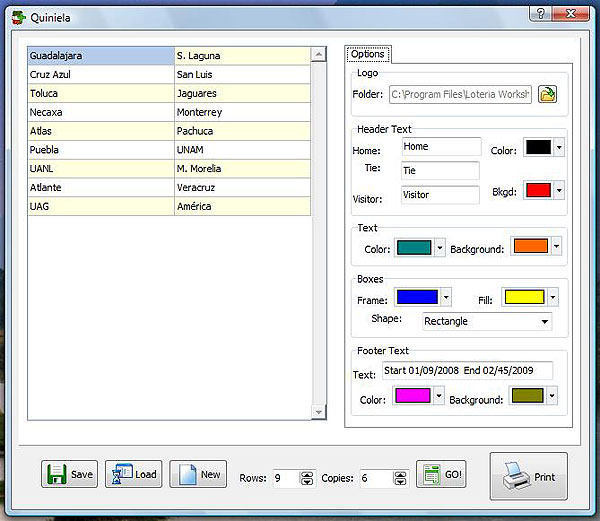Click the orange Text Background swatch
Image resolution: width=600 pixels, height=521 pixels.
click(529, 246)
